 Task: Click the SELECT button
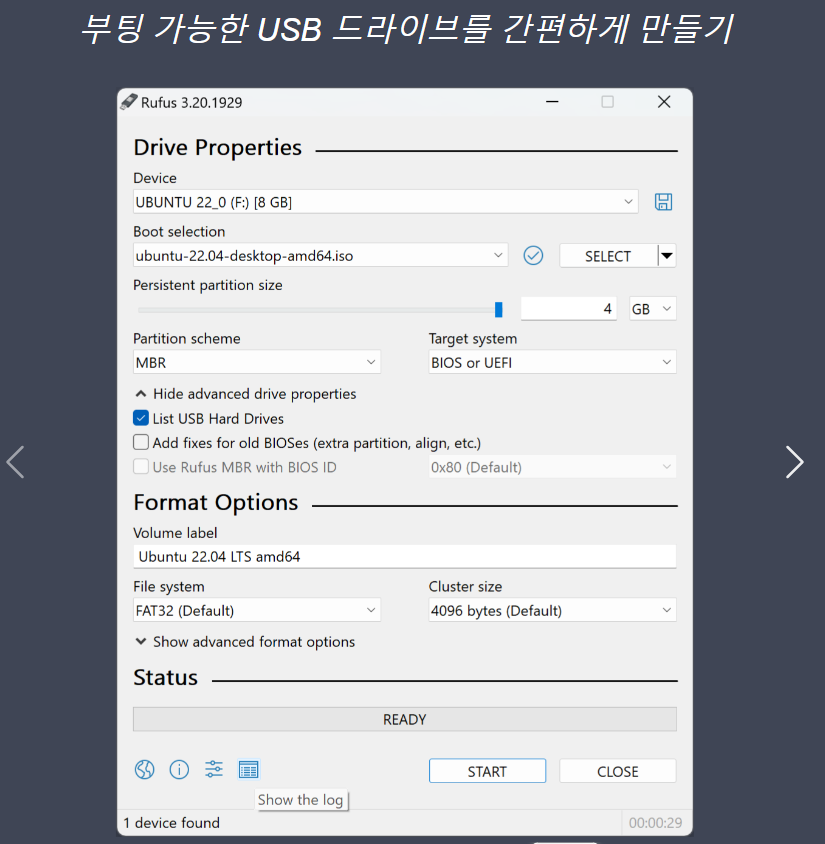click(x=608, y=256)
